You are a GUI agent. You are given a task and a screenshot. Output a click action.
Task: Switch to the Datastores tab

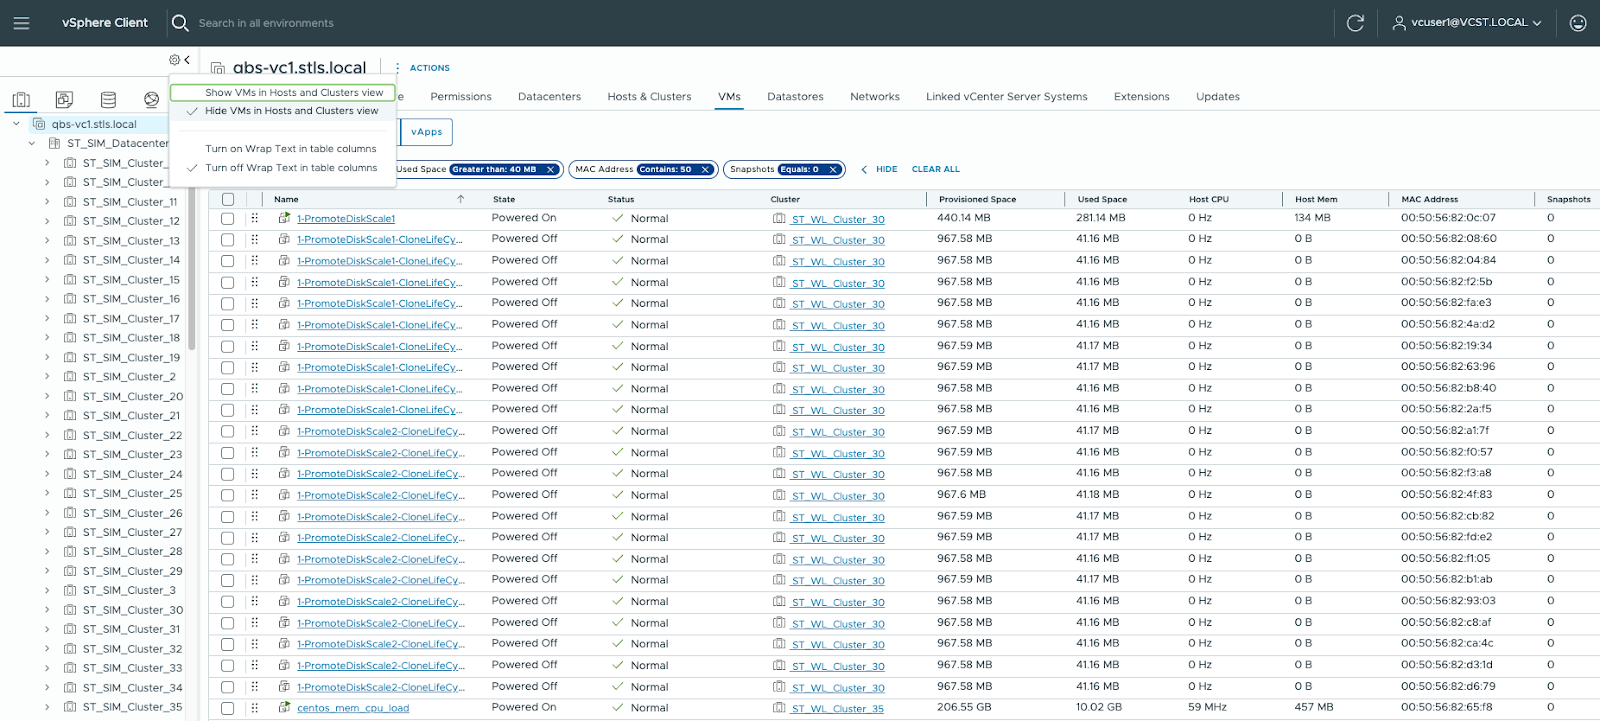click(x=795, y=97)
